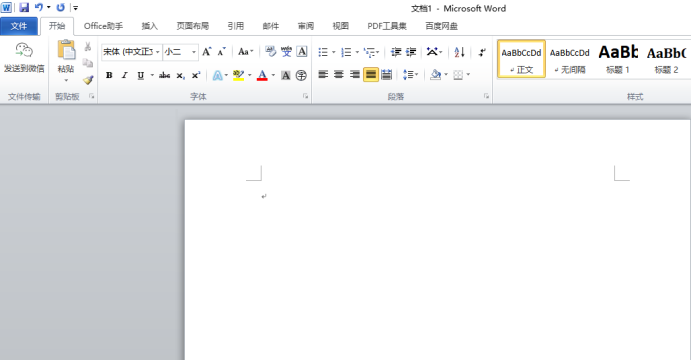Image resolution: width=692 pixels, height=360 pixels.
Task: Toggle strikethrough abc formatting
Action: click(165, 75)
